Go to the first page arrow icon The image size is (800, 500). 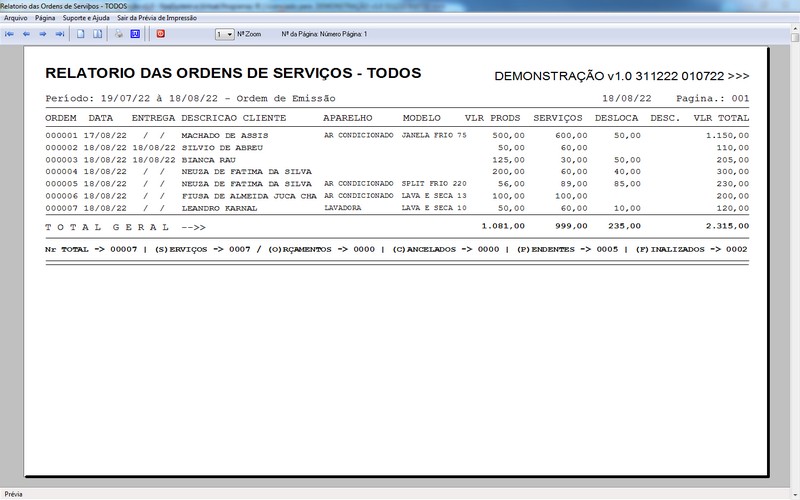[9, 34]
